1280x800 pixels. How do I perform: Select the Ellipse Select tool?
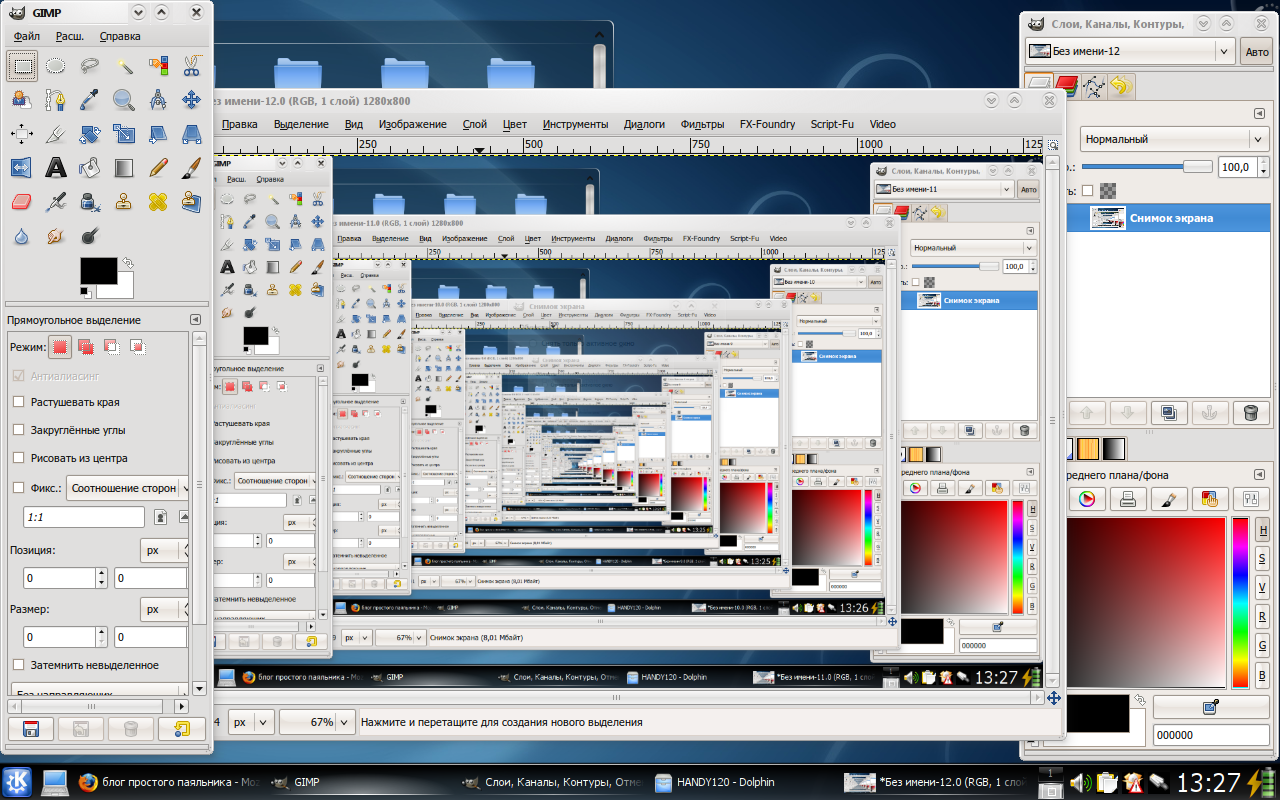pos(56,66)
